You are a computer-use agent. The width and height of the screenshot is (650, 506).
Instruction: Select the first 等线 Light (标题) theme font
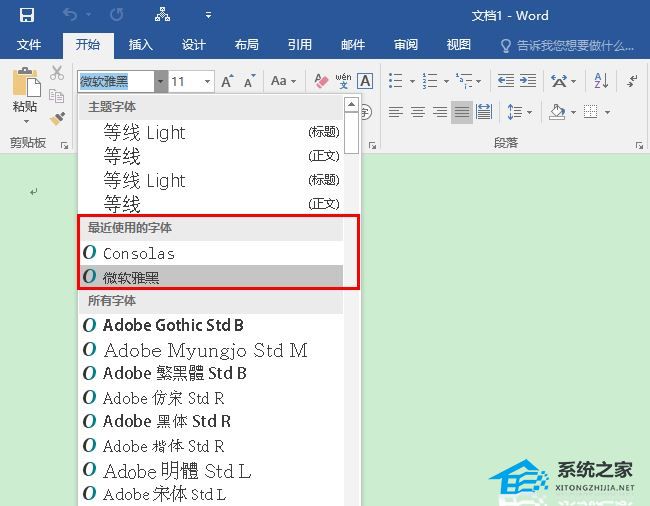(x=211, y=133)
